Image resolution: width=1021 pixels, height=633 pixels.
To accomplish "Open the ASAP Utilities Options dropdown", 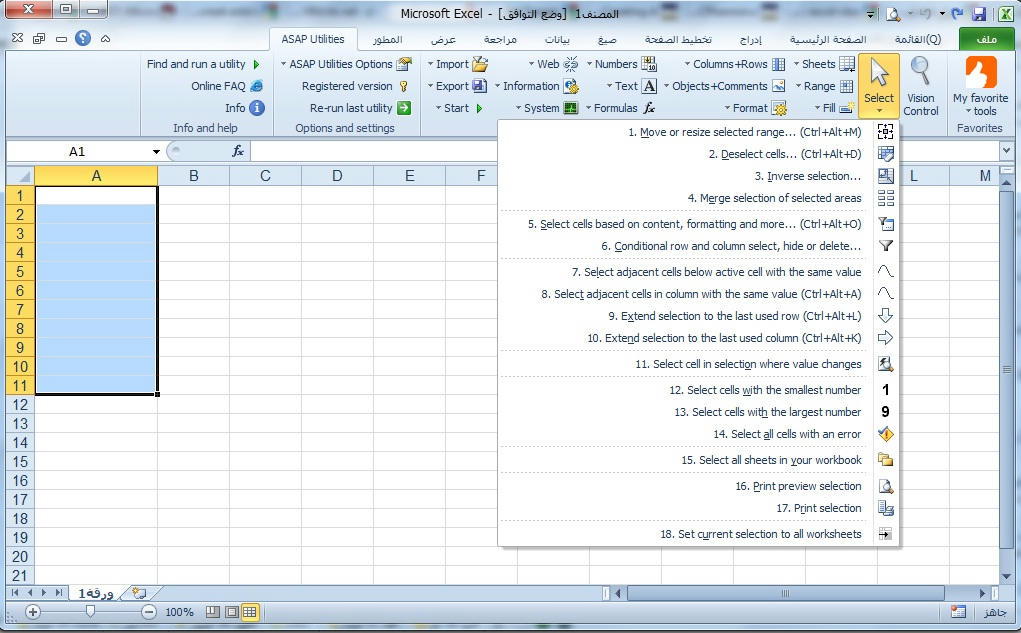I will pyautogui.click(x=346, y=64).
